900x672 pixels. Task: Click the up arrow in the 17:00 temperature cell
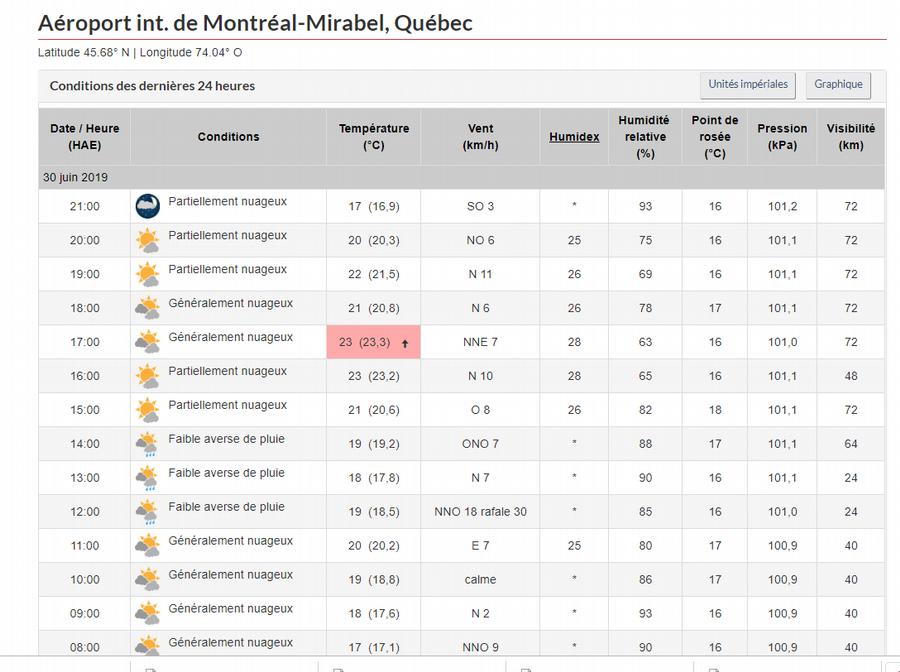(x=405, y=343)
